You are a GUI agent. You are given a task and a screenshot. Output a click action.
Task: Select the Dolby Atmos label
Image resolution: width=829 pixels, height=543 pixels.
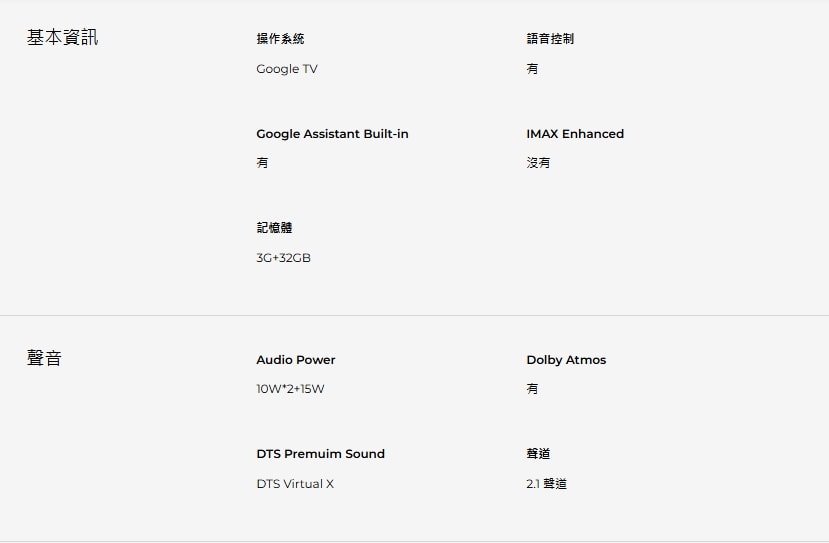(566, 360)
